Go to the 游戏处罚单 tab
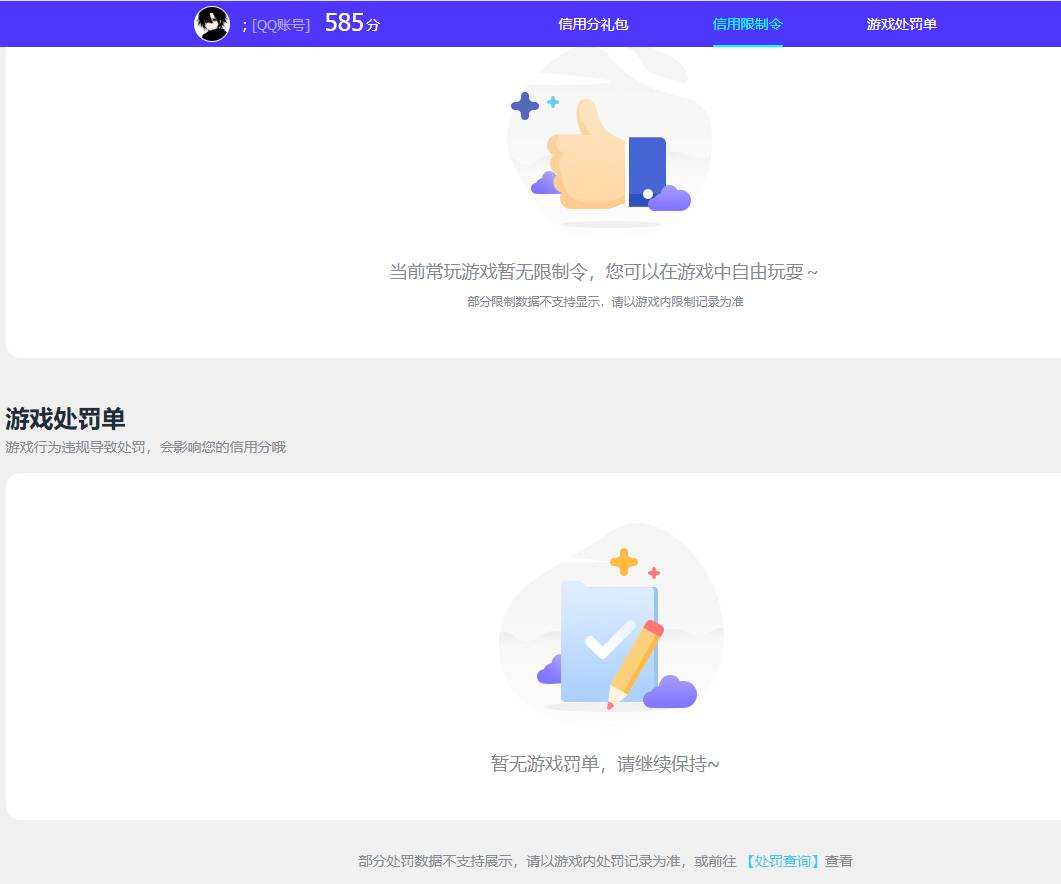 pyautogui.click(x=902, y=24)
